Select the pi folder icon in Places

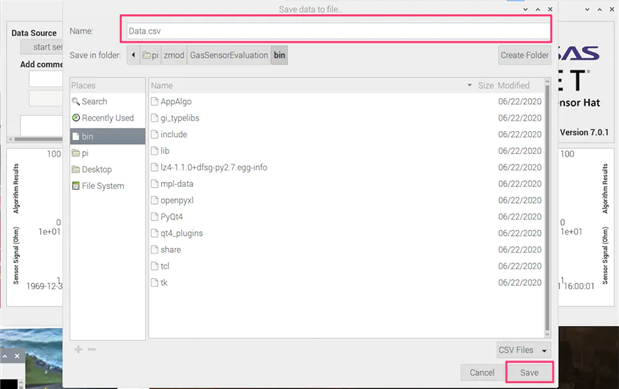pos(76,153)
